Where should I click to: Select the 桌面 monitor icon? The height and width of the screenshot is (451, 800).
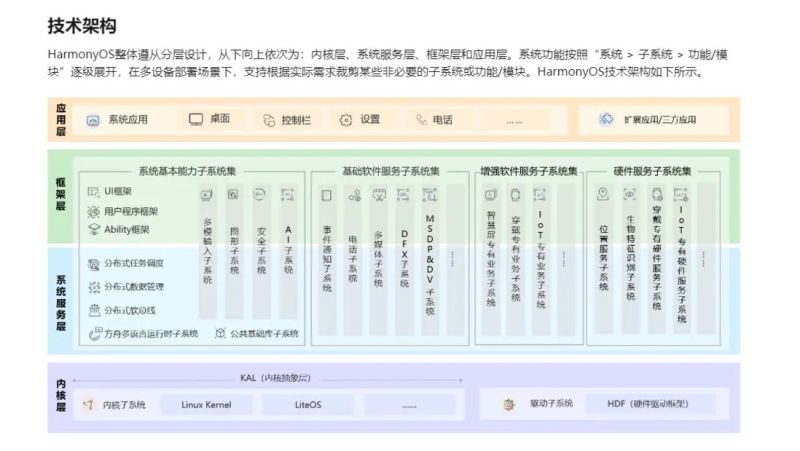click(x=196, y=119)
